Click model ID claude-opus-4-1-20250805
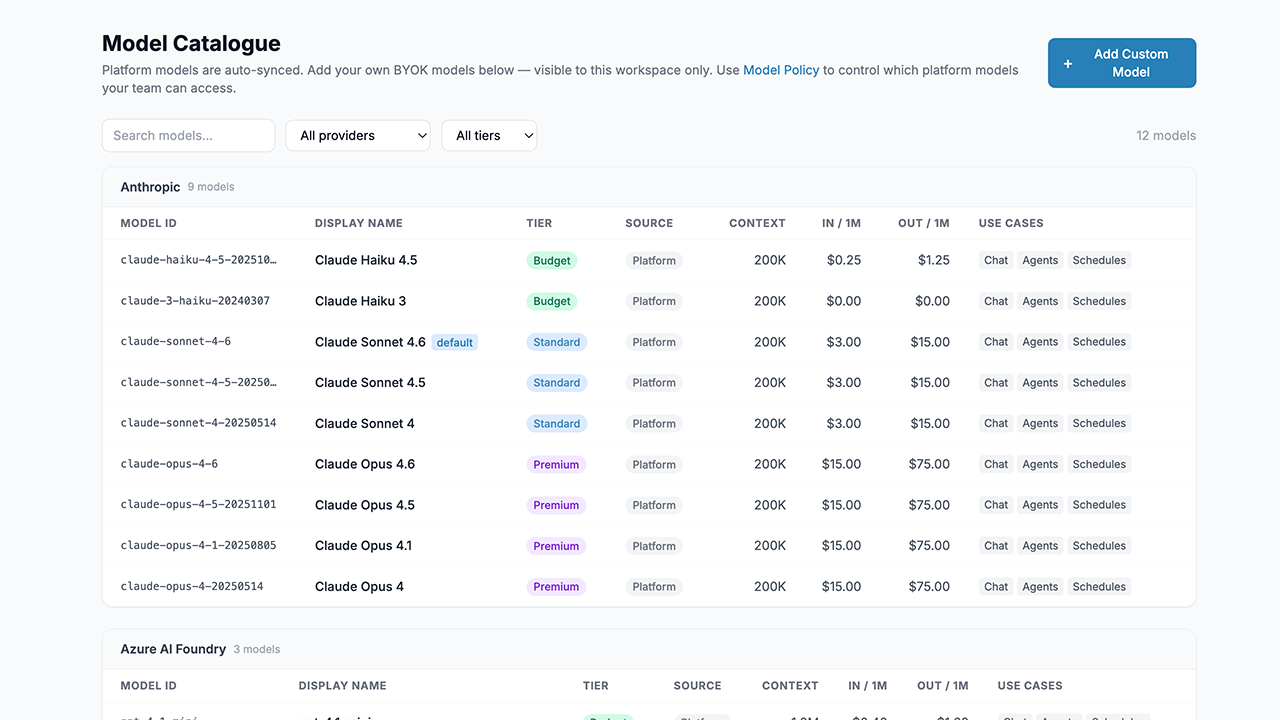Viewport: 1280px width, 720px height. 198,546
